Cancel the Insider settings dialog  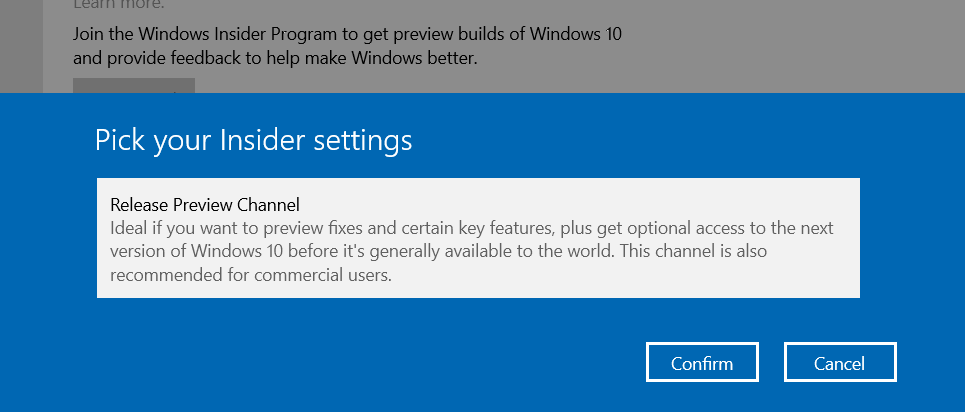[x=839, y=363]
